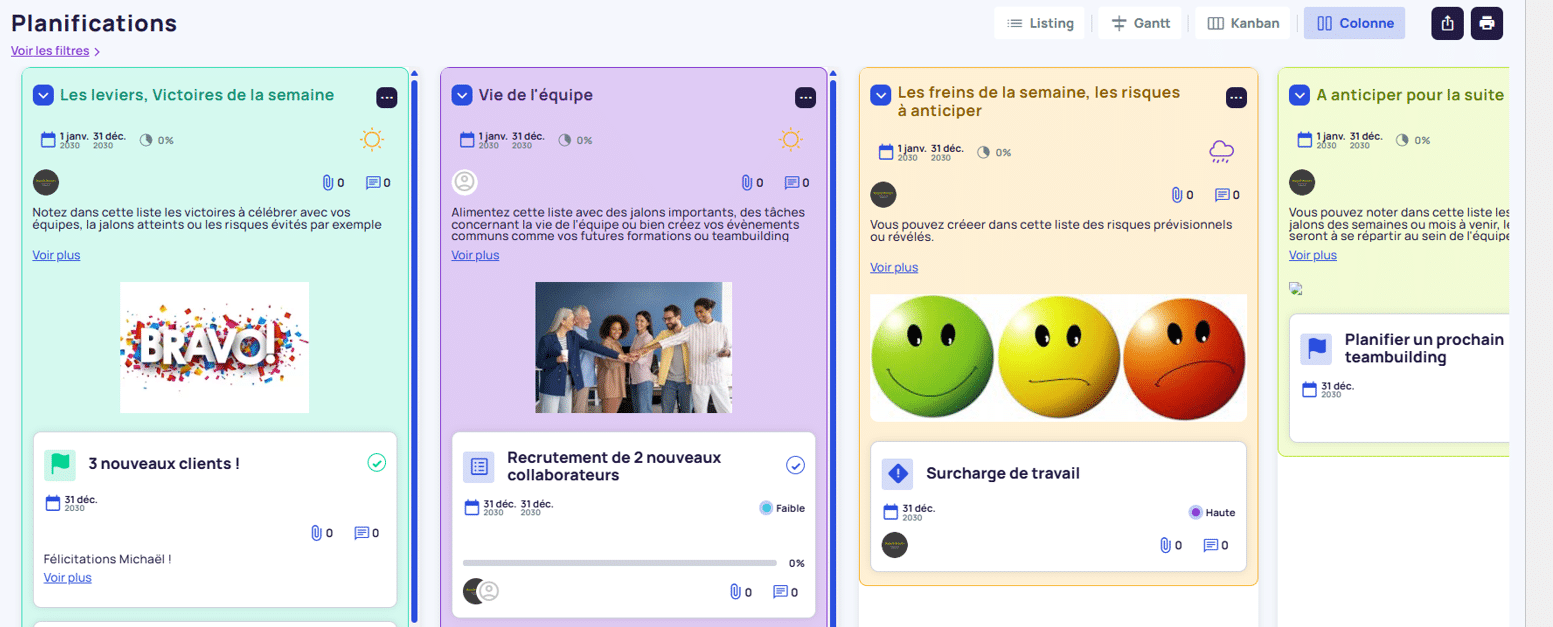The width and height of the screenshot is (1553, 627).
Task: Collapse the Vie de l'équipe column
Action: point(461,95)
